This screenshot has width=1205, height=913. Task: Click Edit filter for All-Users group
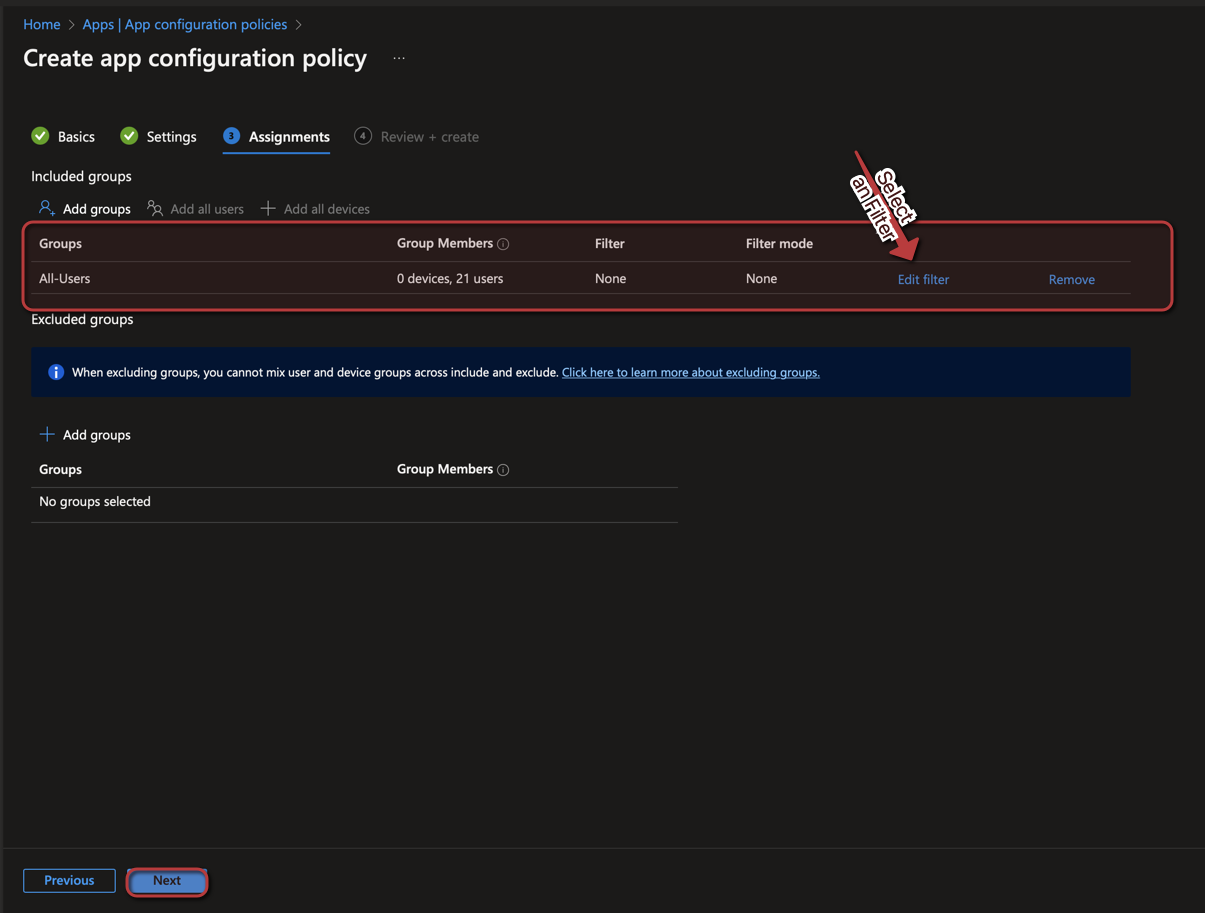923,279
